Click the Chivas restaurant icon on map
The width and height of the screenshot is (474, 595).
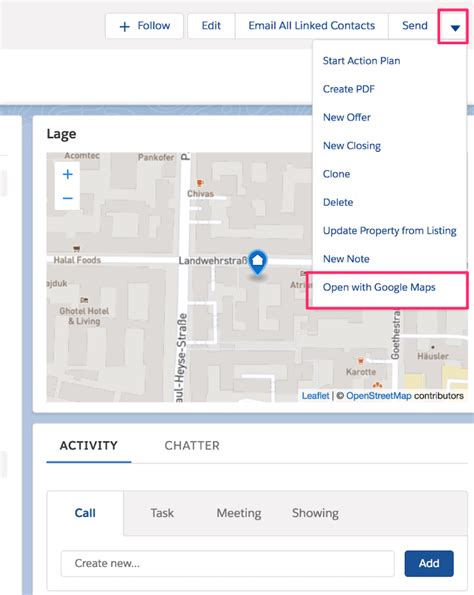(200, 184)
